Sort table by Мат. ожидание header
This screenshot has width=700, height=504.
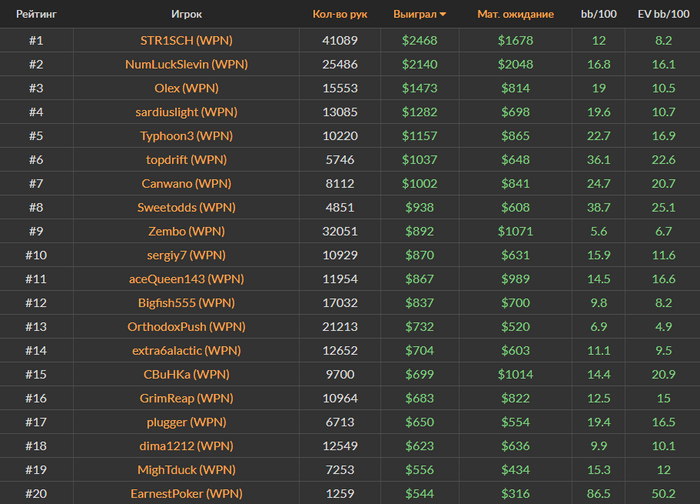click(515, 15)
